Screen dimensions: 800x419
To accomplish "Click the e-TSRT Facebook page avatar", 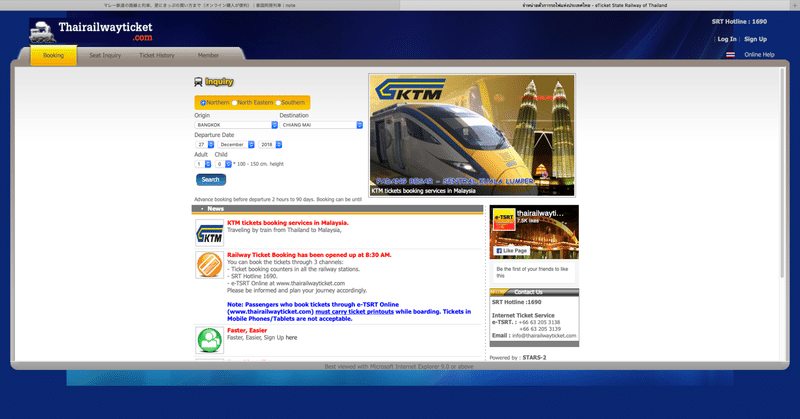I will [504, 219].
